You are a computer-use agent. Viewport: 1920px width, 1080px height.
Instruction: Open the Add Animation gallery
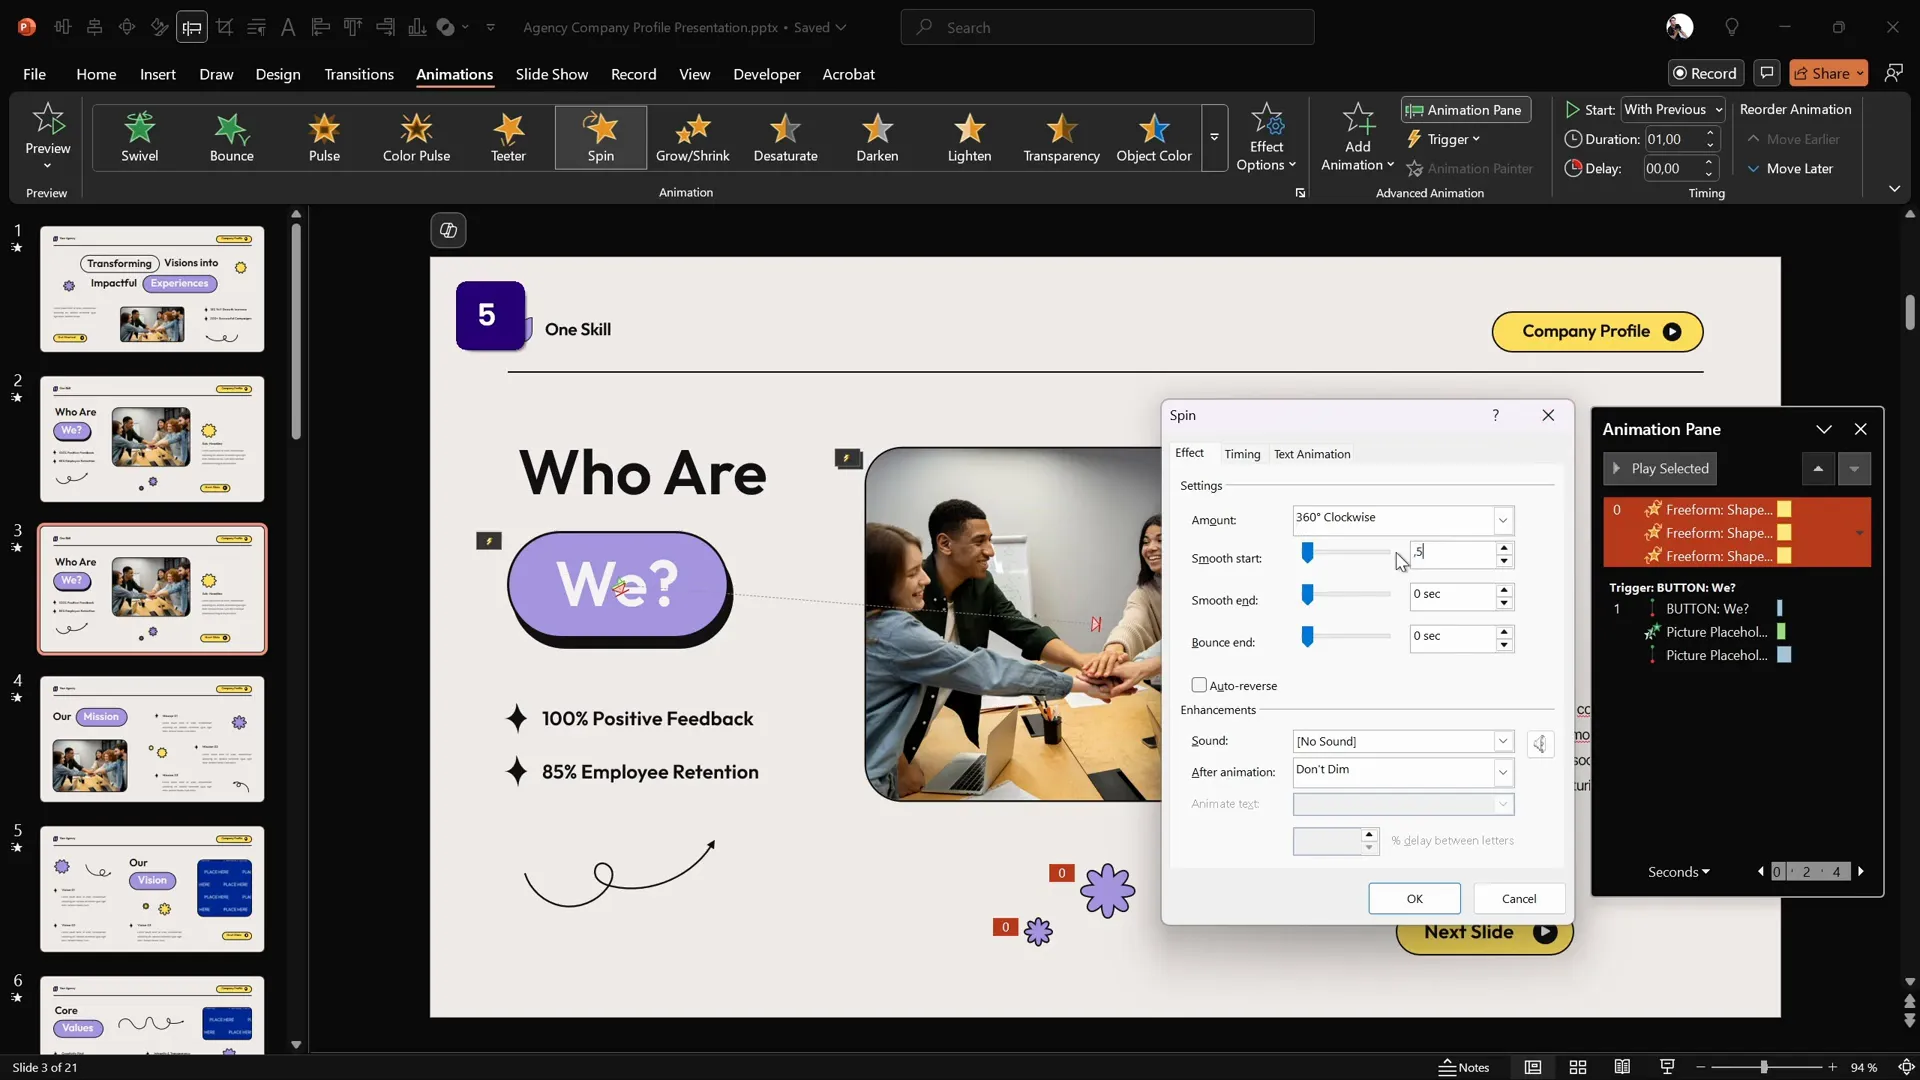tap(1357, 137)
